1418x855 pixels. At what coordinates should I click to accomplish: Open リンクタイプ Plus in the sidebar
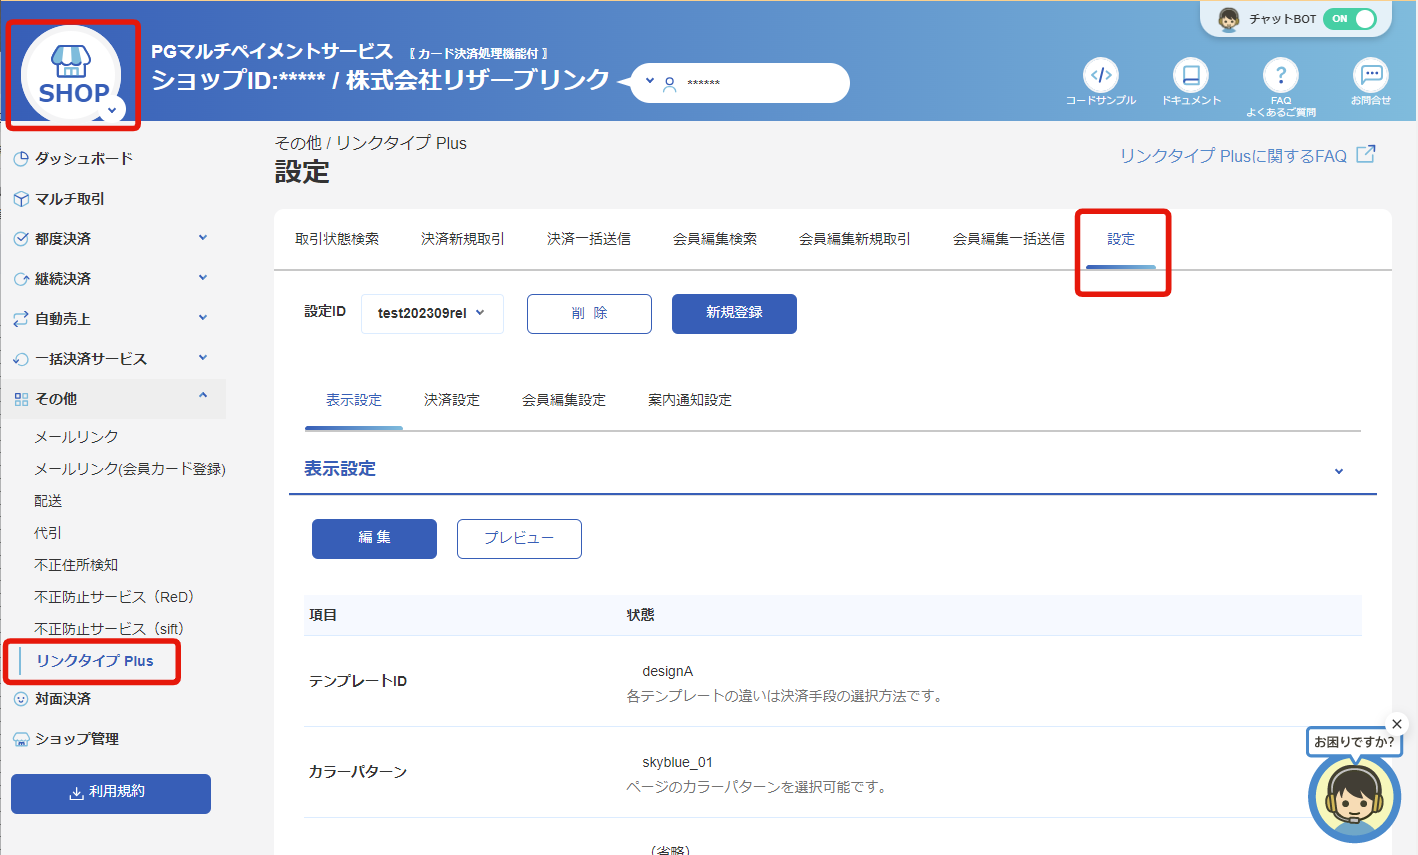(95, 661)
